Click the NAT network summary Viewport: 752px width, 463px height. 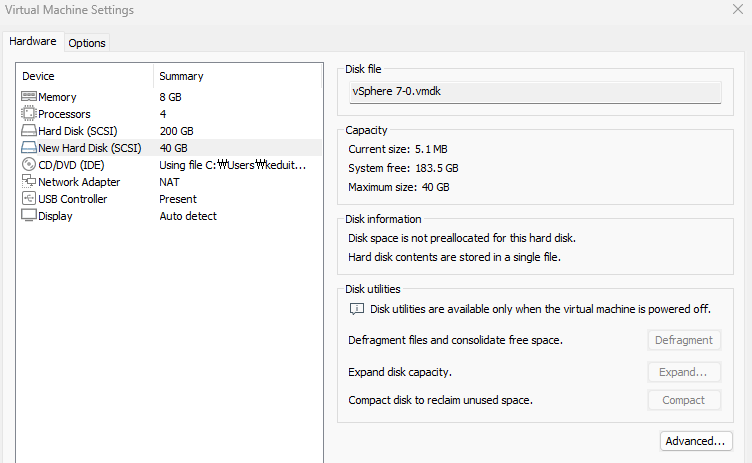(169, 182)
